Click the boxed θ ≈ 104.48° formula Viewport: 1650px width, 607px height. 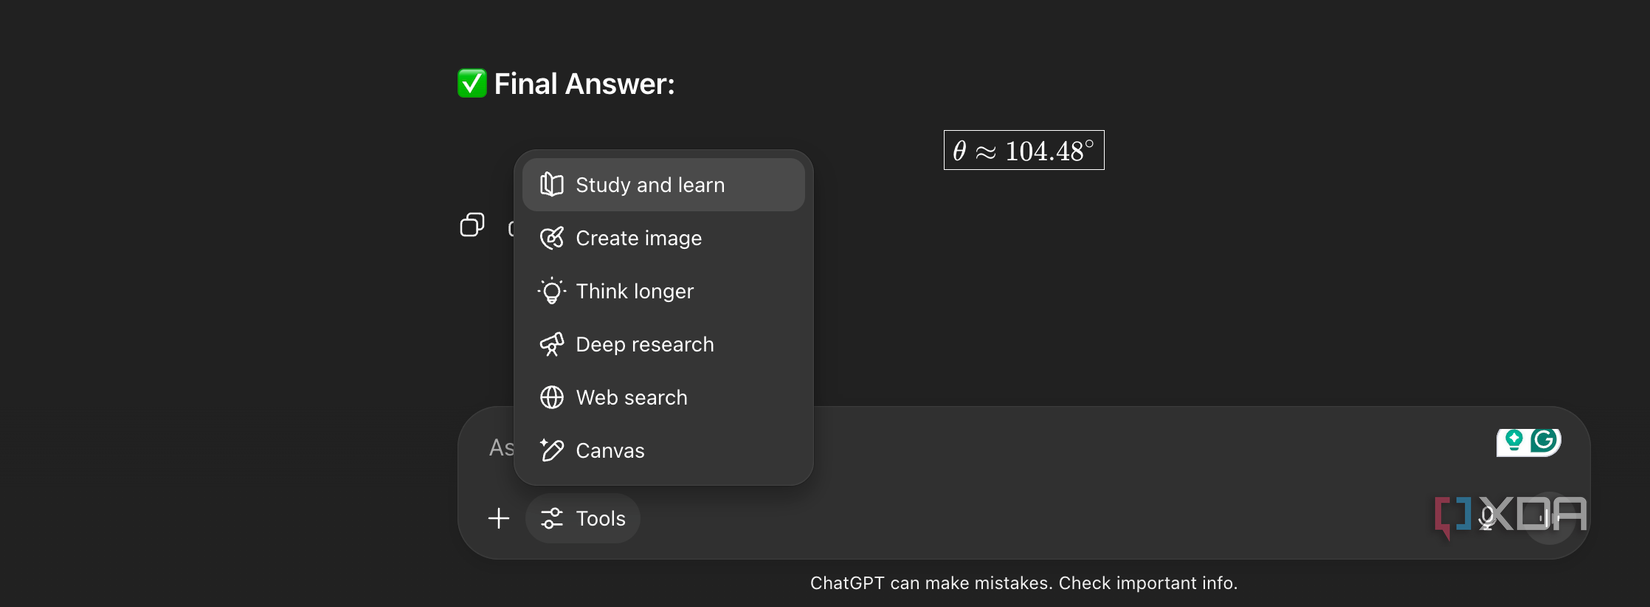click(x=1024, y=150)
